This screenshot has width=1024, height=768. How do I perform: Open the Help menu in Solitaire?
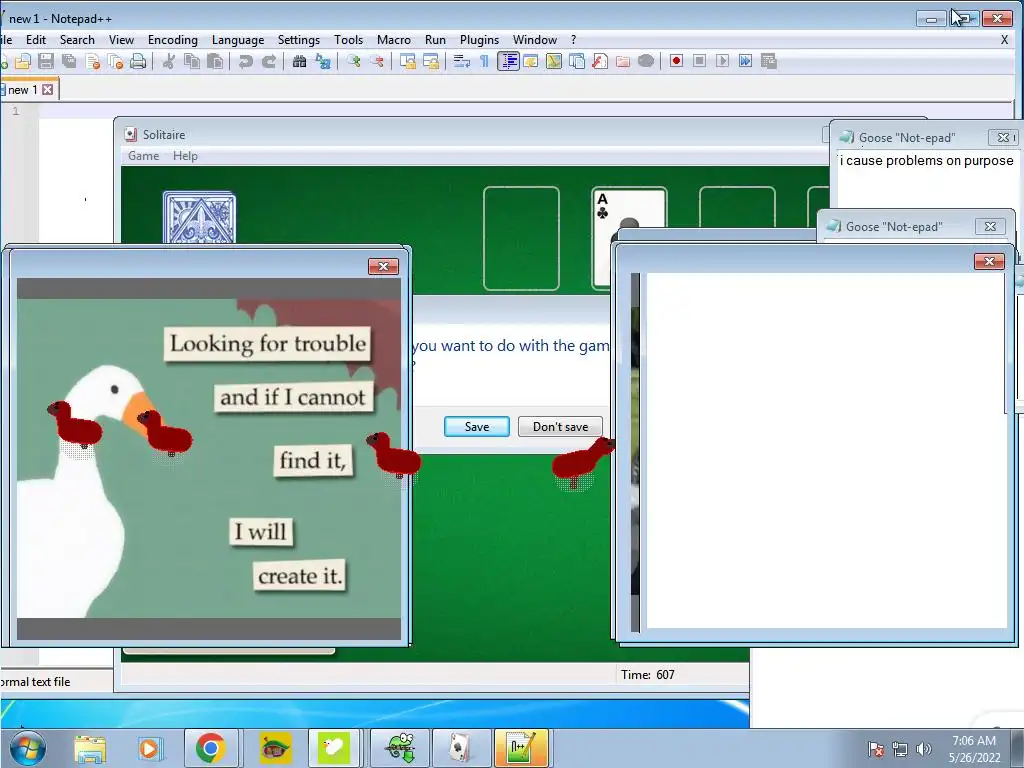[185, 156]
